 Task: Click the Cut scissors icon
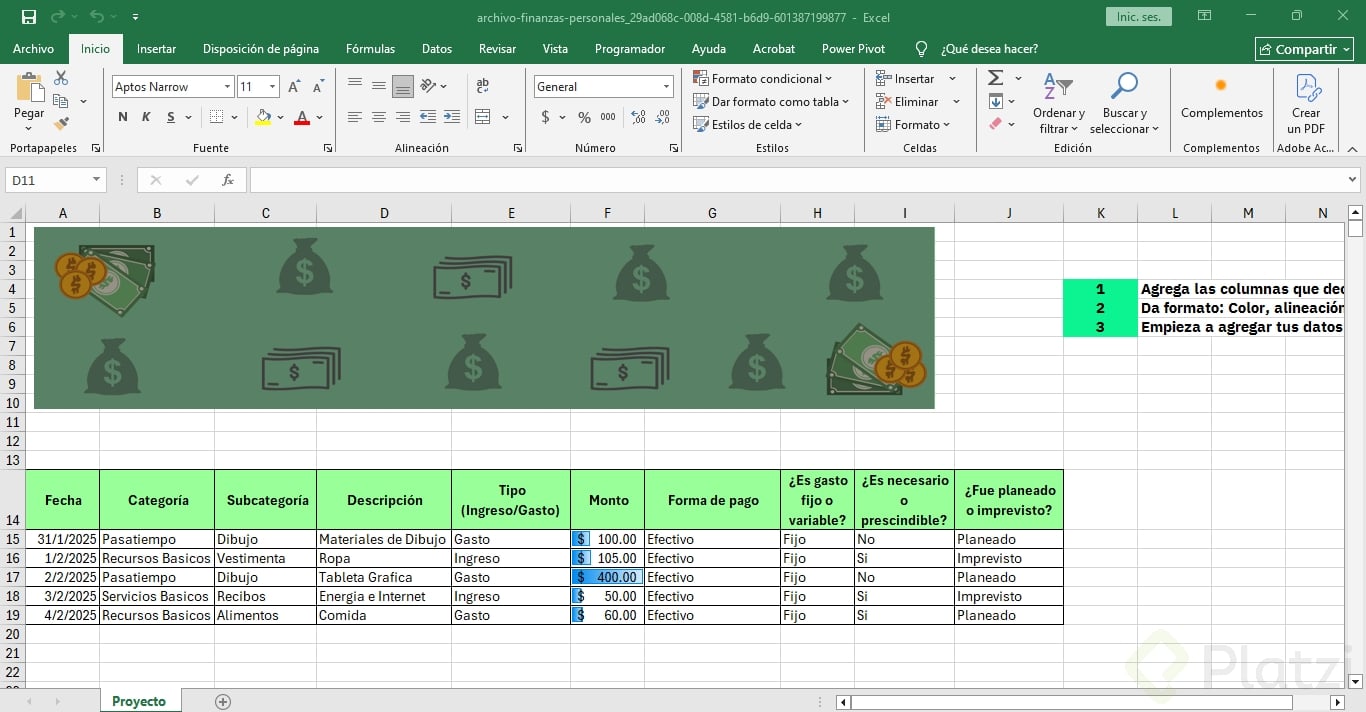coord(61,78)
